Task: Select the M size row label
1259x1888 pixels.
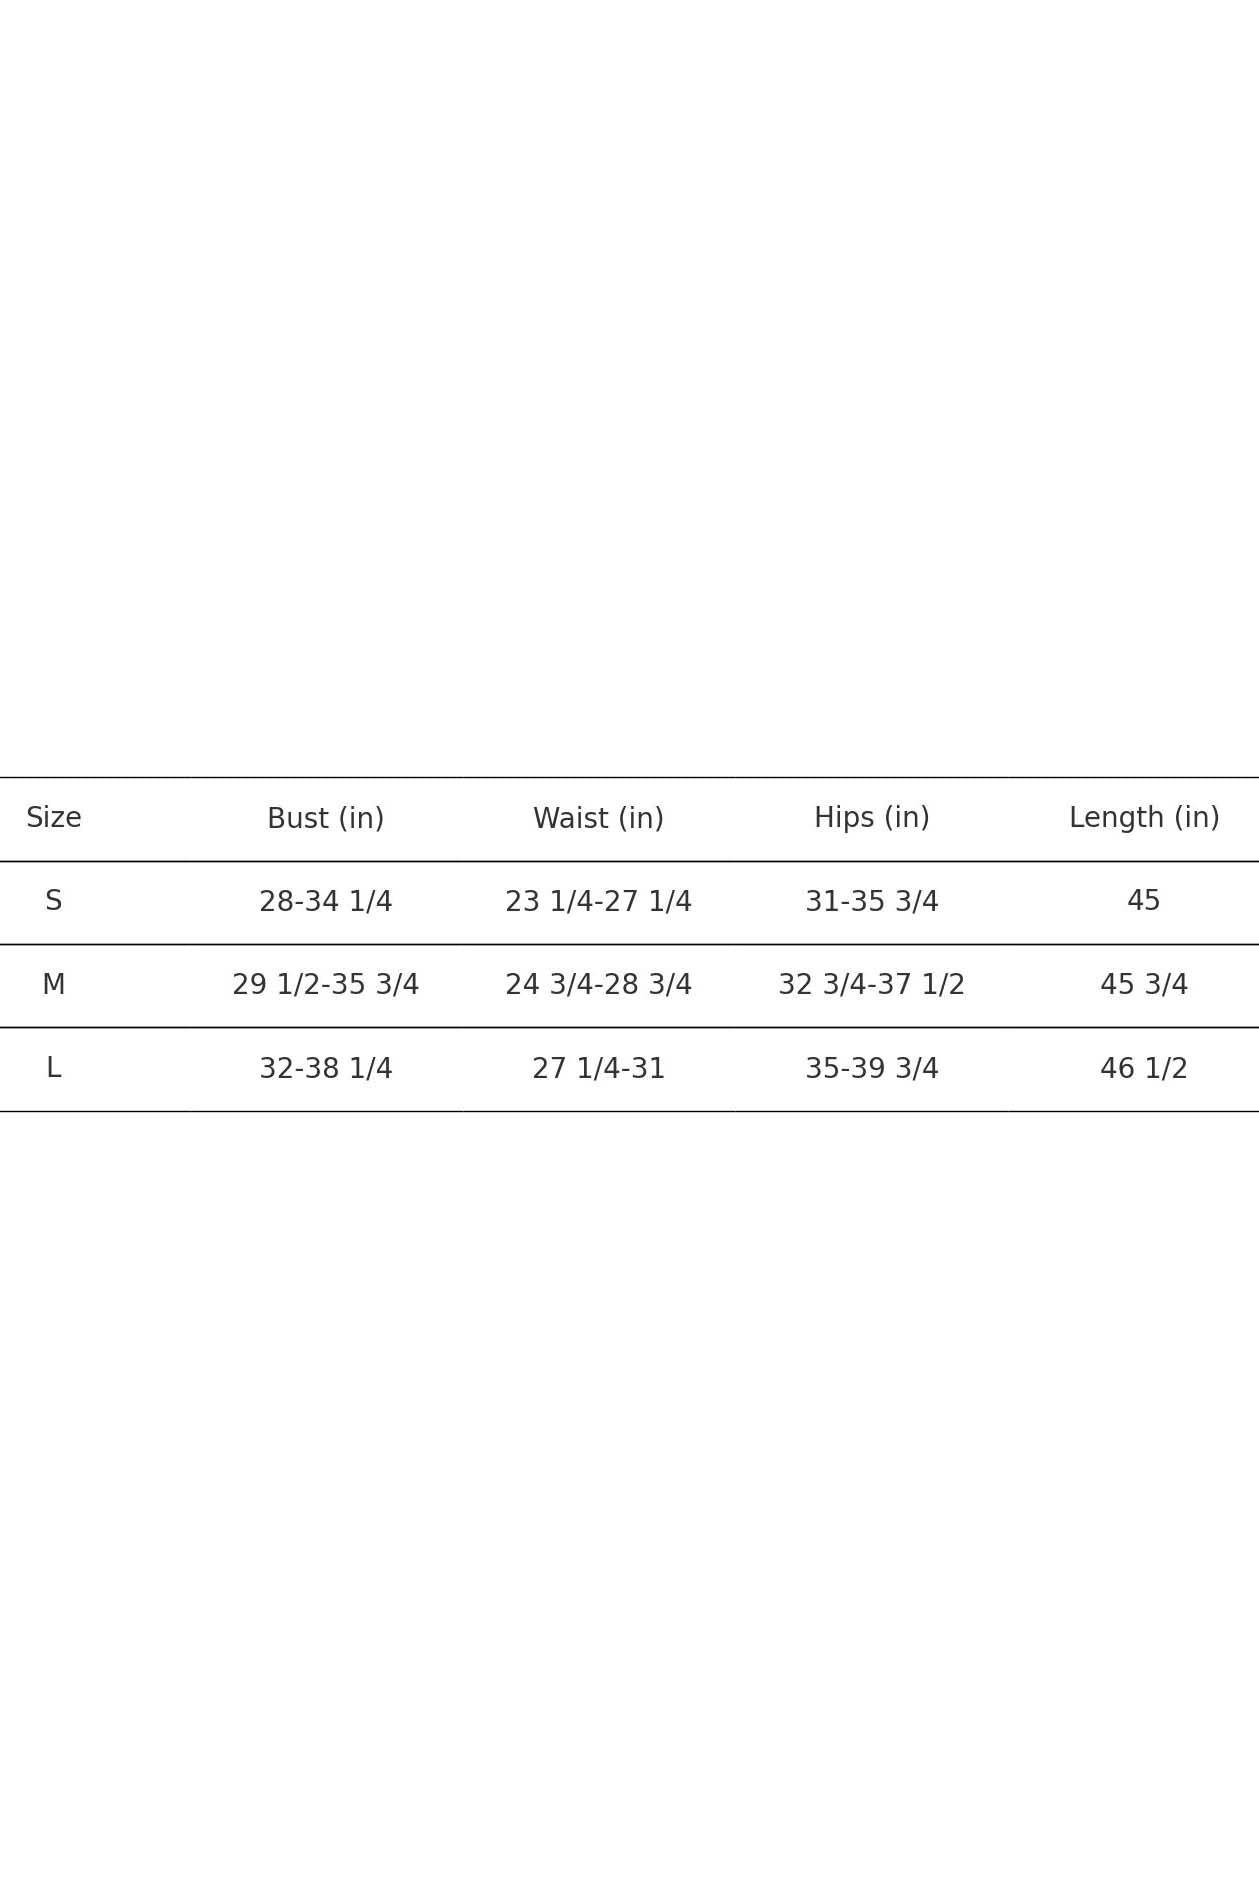Action: point(54,985)
